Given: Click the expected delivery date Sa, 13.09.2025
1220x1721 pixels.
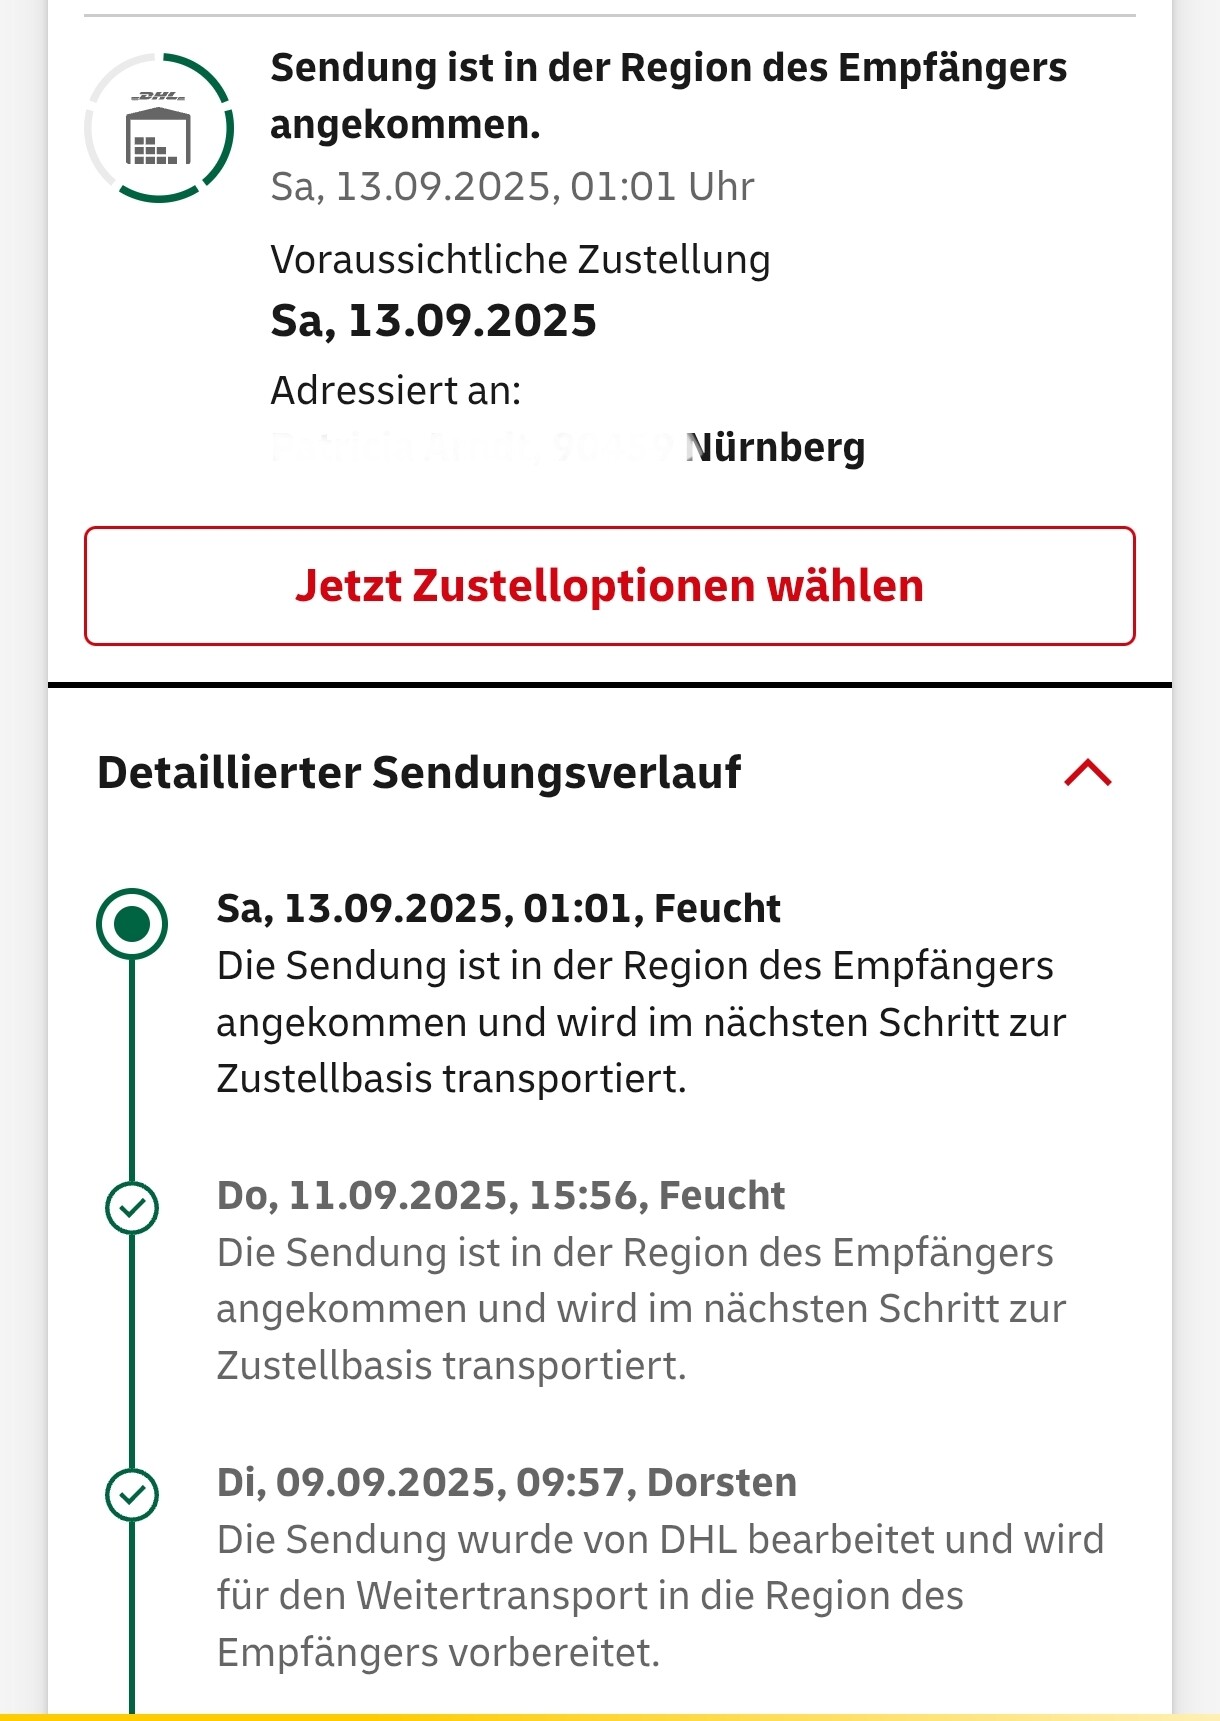Looking at the screenshot, I should coord(434,321).
